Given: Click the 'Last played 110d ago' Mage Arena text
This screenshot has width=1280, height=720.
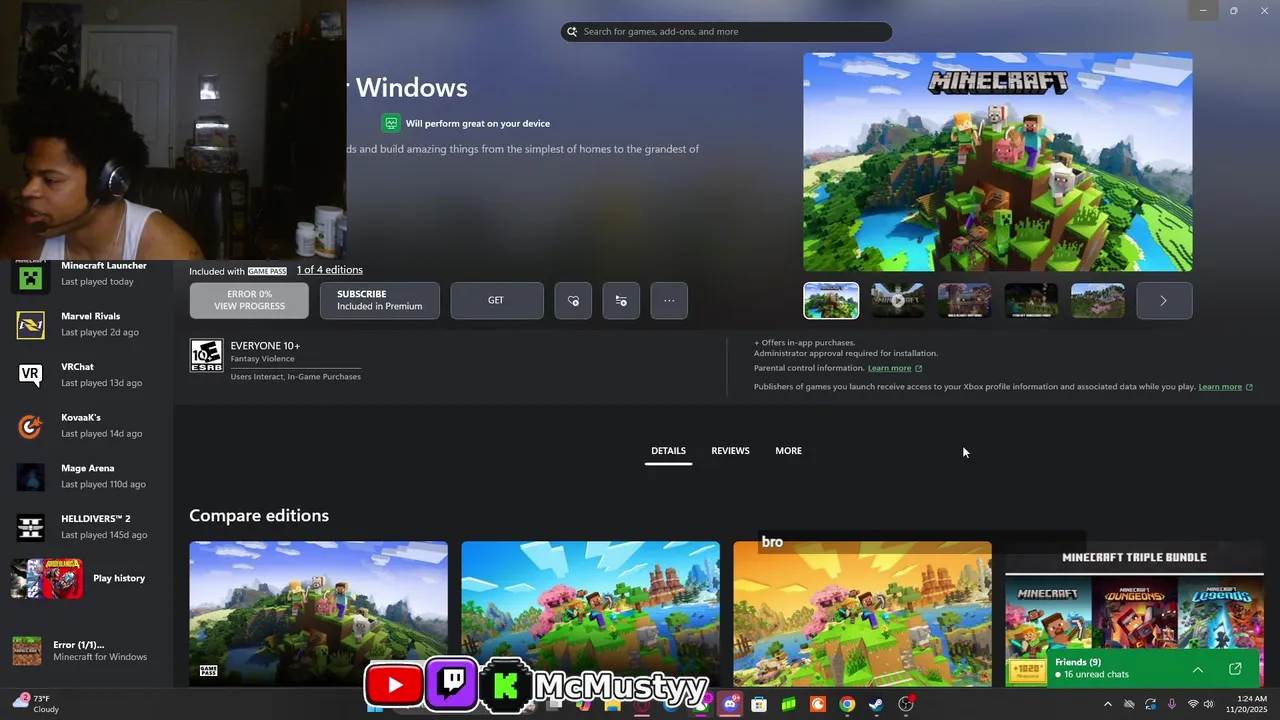Looking at the screenshot, I should [103, 485].
